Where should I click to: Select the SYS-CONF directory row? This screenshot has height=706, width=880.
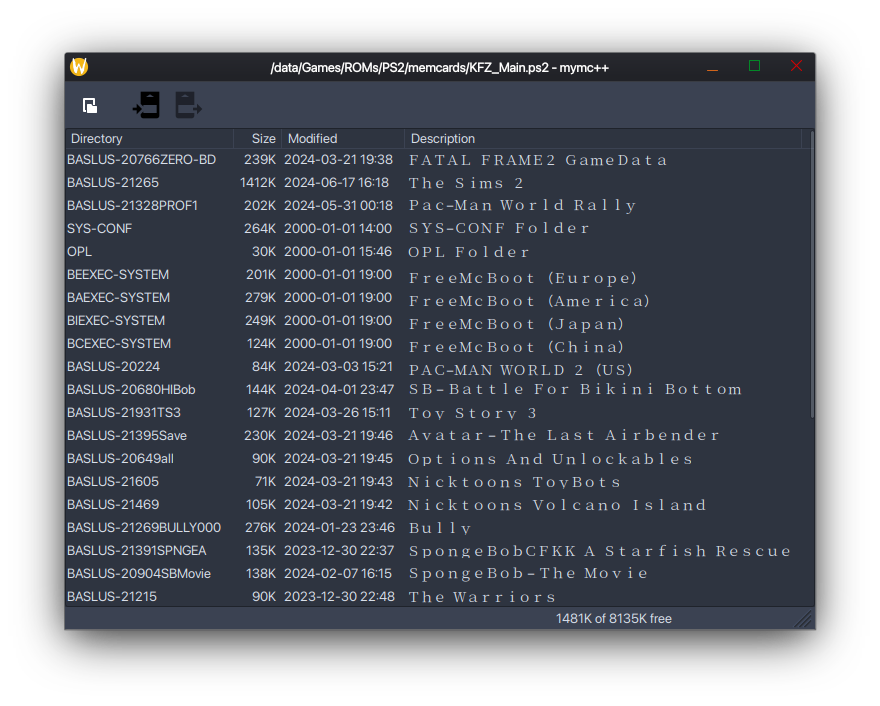(x=100, y=229)
